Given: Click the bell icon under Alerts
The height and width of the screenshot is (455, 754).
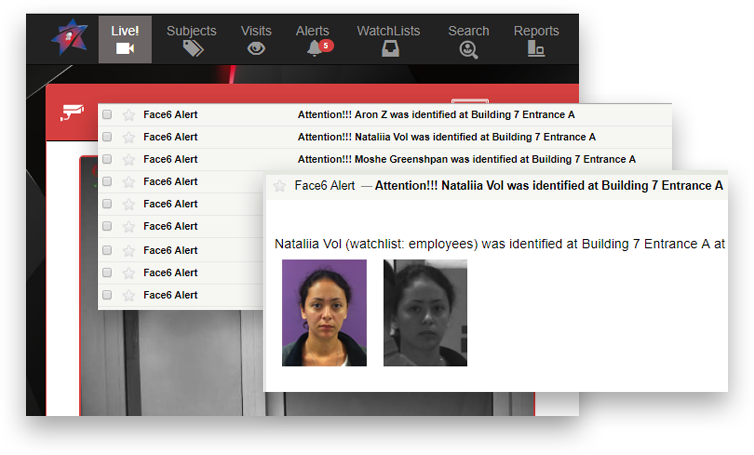Looking at the screenshot, I should pyautogui.click(x=314, y=49).
